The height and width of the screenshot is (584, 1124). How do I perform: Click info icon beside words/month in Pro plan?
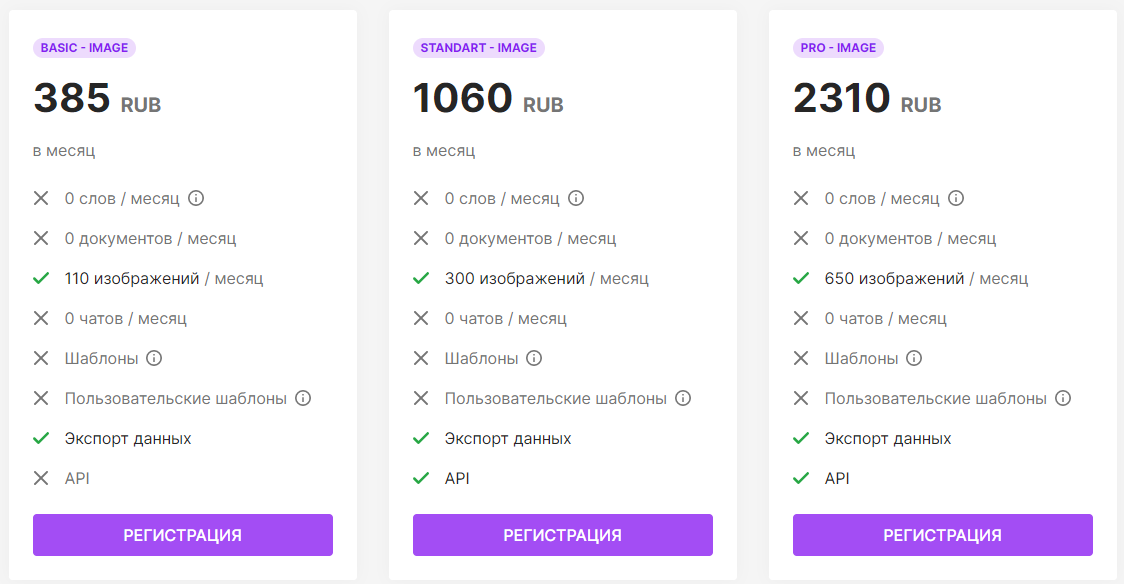956,198
